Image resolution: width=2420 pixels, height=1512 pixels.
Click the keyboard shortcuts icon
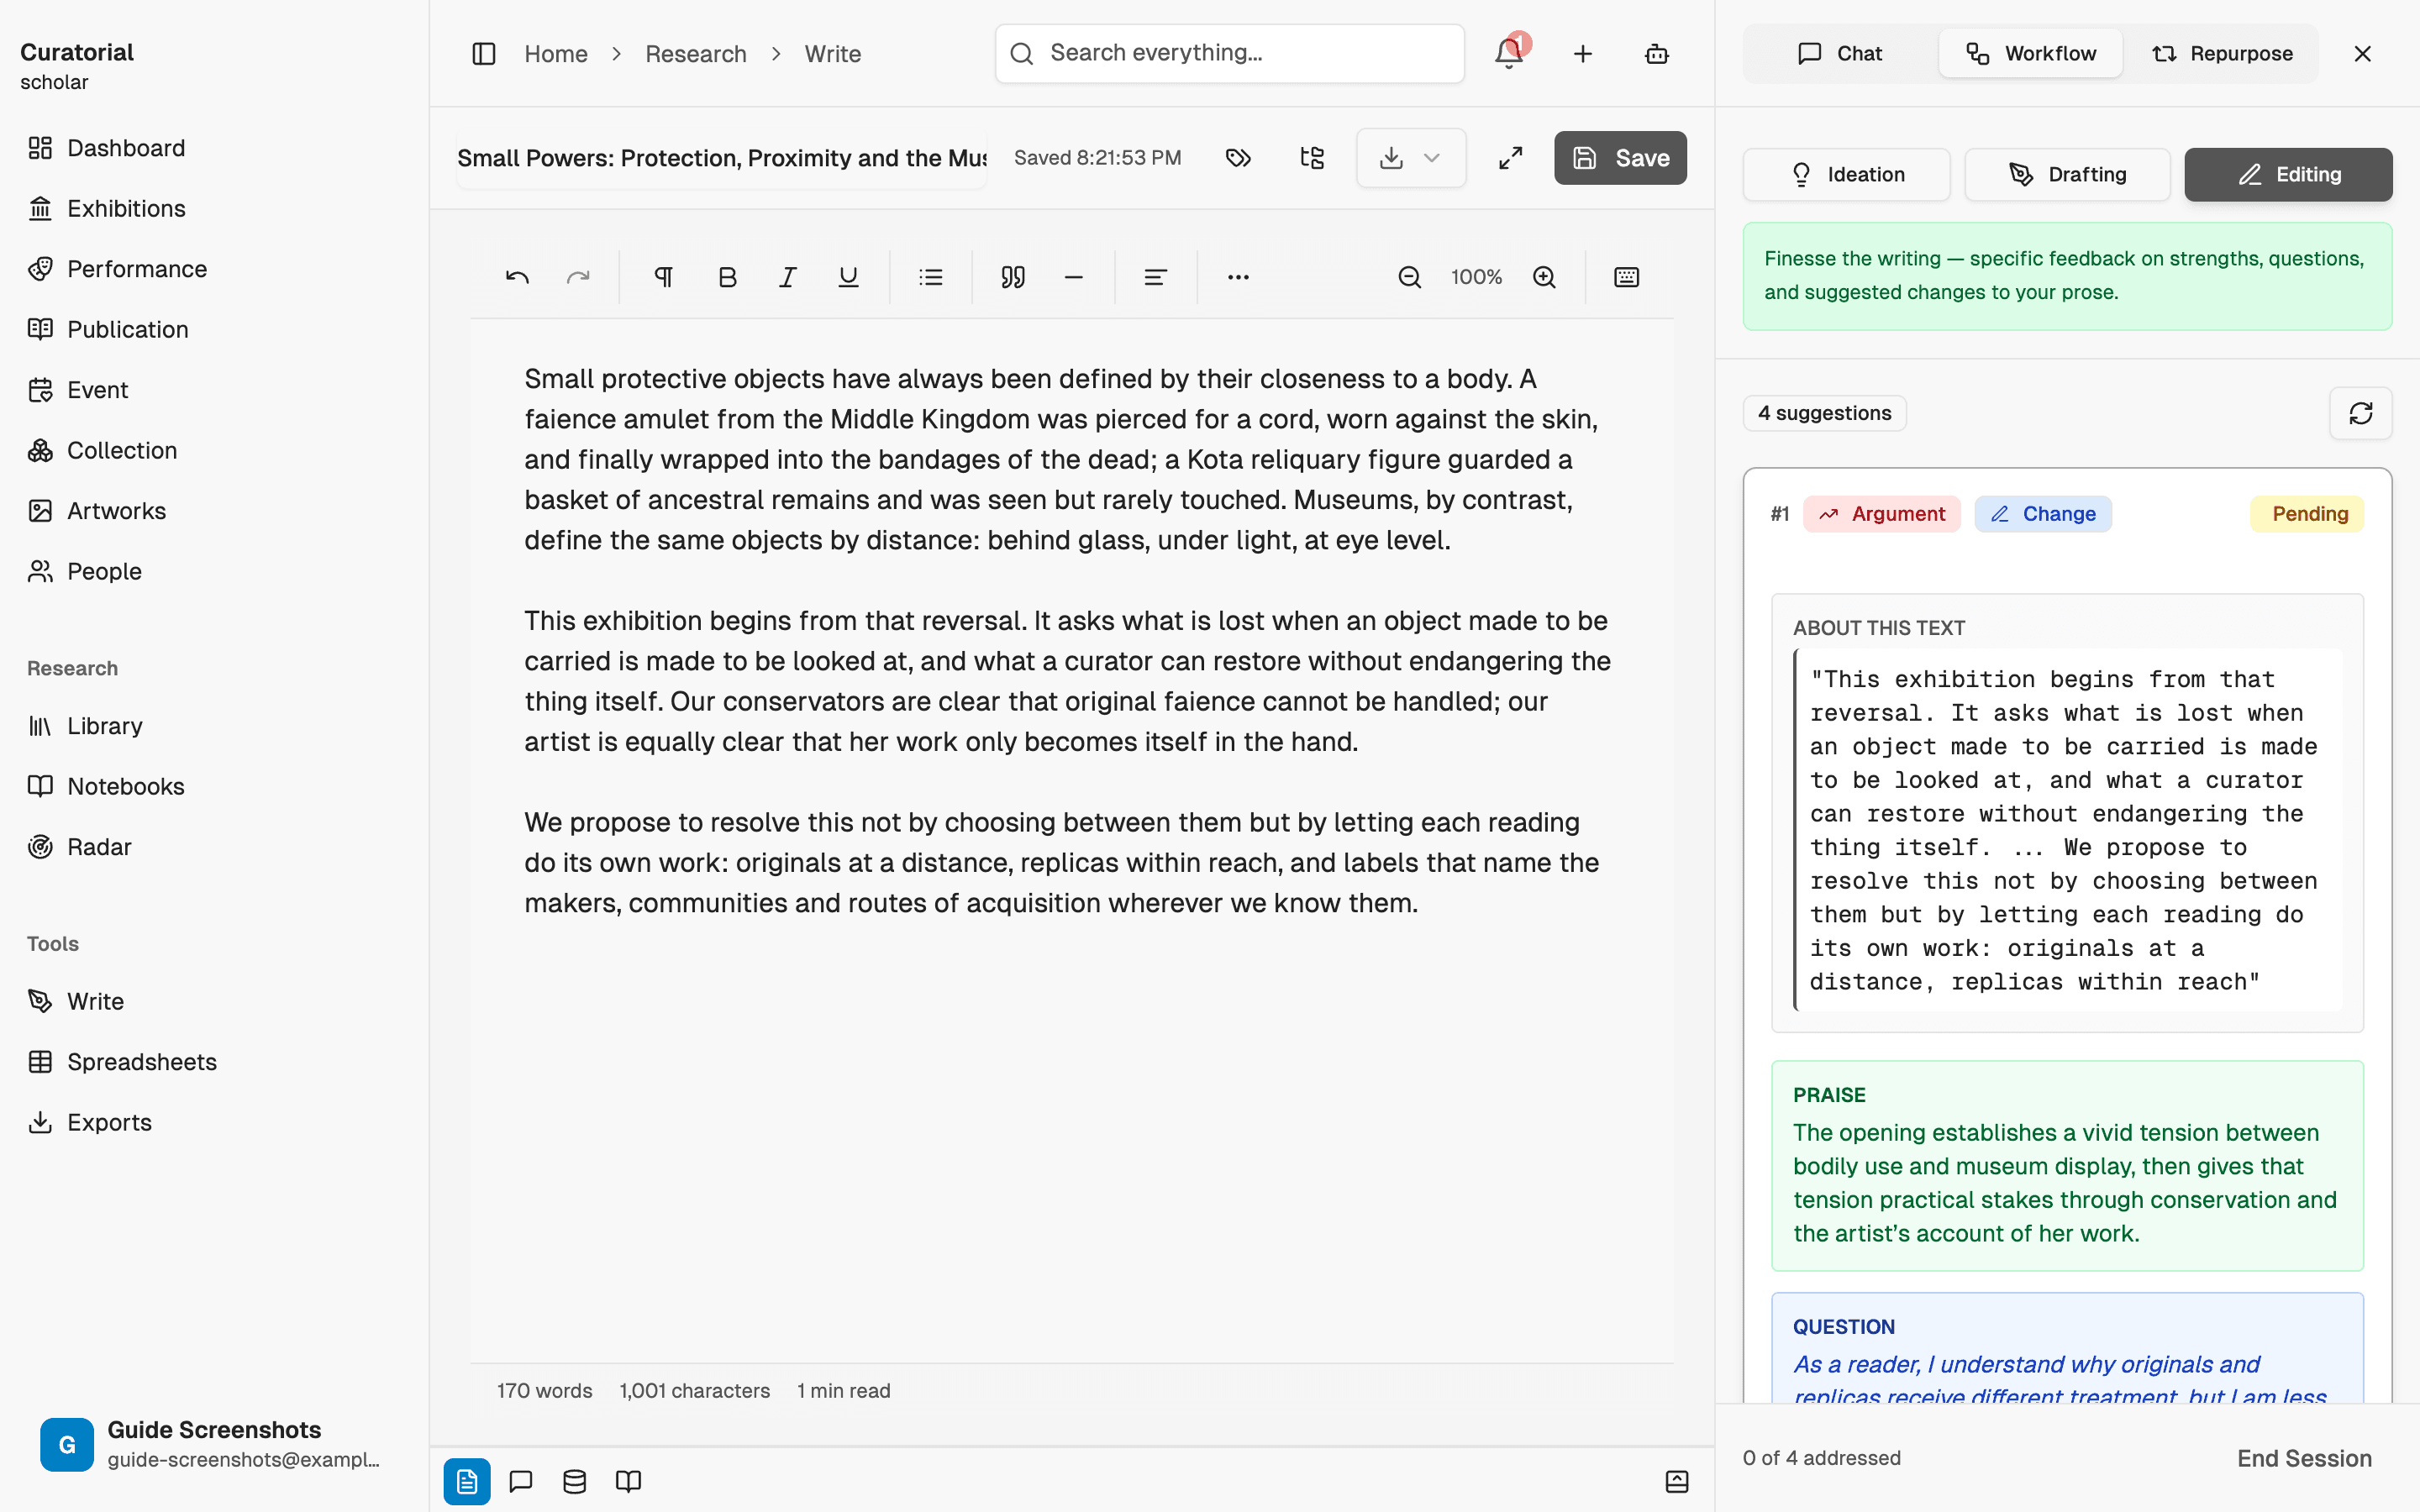tap(1627, 277)
